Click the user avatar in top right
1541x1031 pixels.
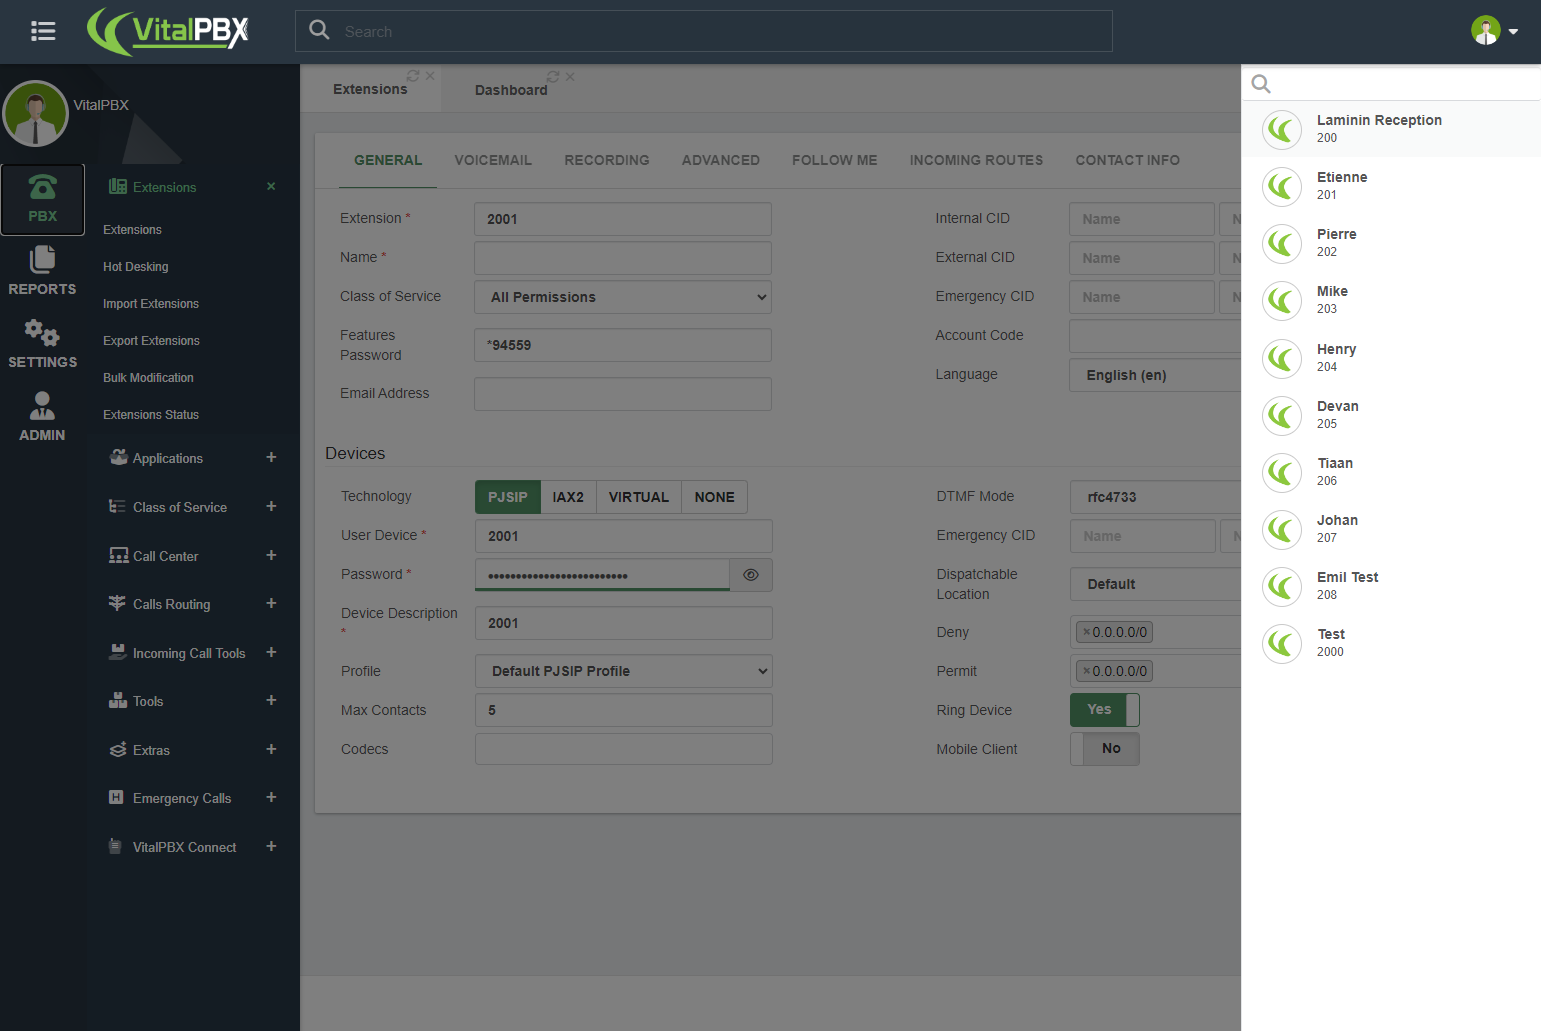click(x=1485, y=31)
